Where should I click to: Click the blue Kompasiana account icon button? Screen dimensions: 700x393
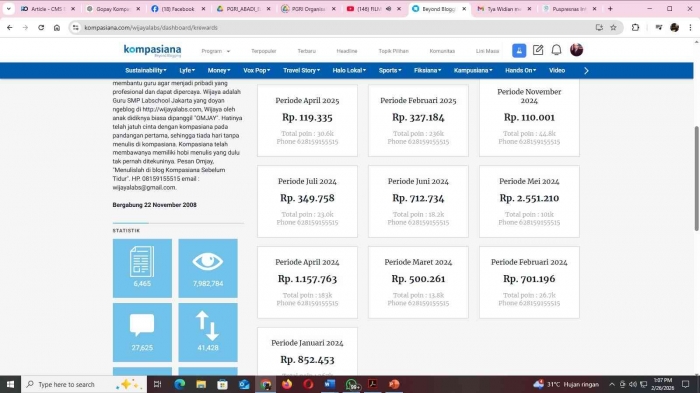[x=519, y=50]
